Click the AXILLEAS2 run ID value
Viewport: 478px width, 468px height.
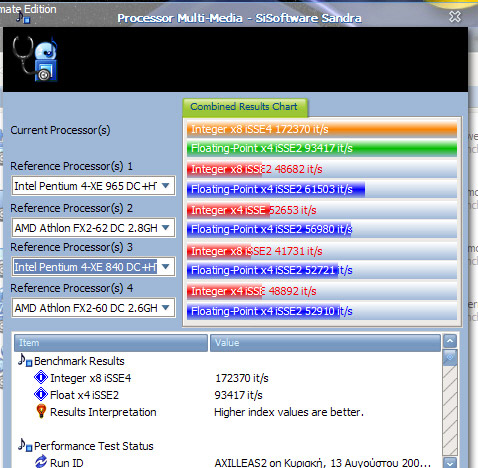pos(323,463)
